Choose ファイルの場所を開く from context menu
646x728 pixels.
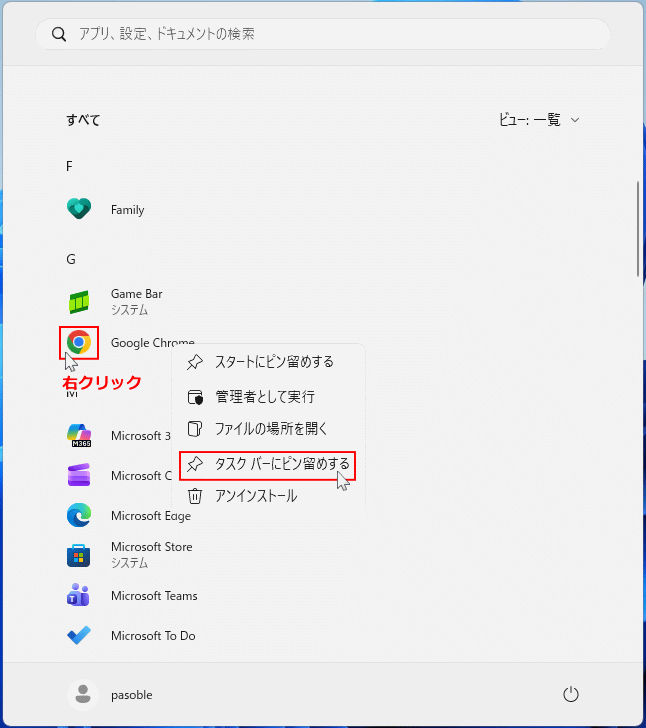tap(268, 429)
